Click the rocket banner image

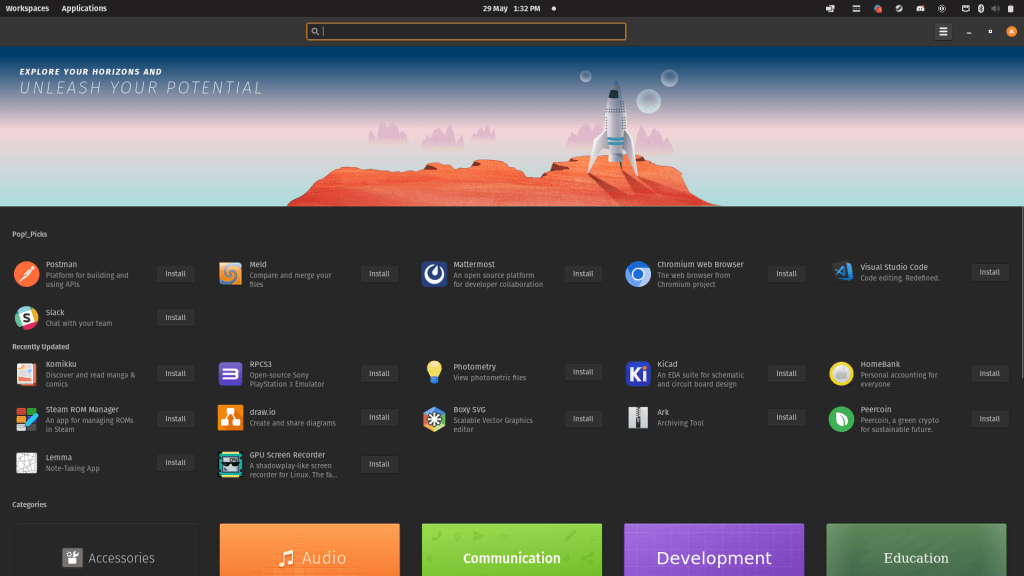click(x=512, y=127)
